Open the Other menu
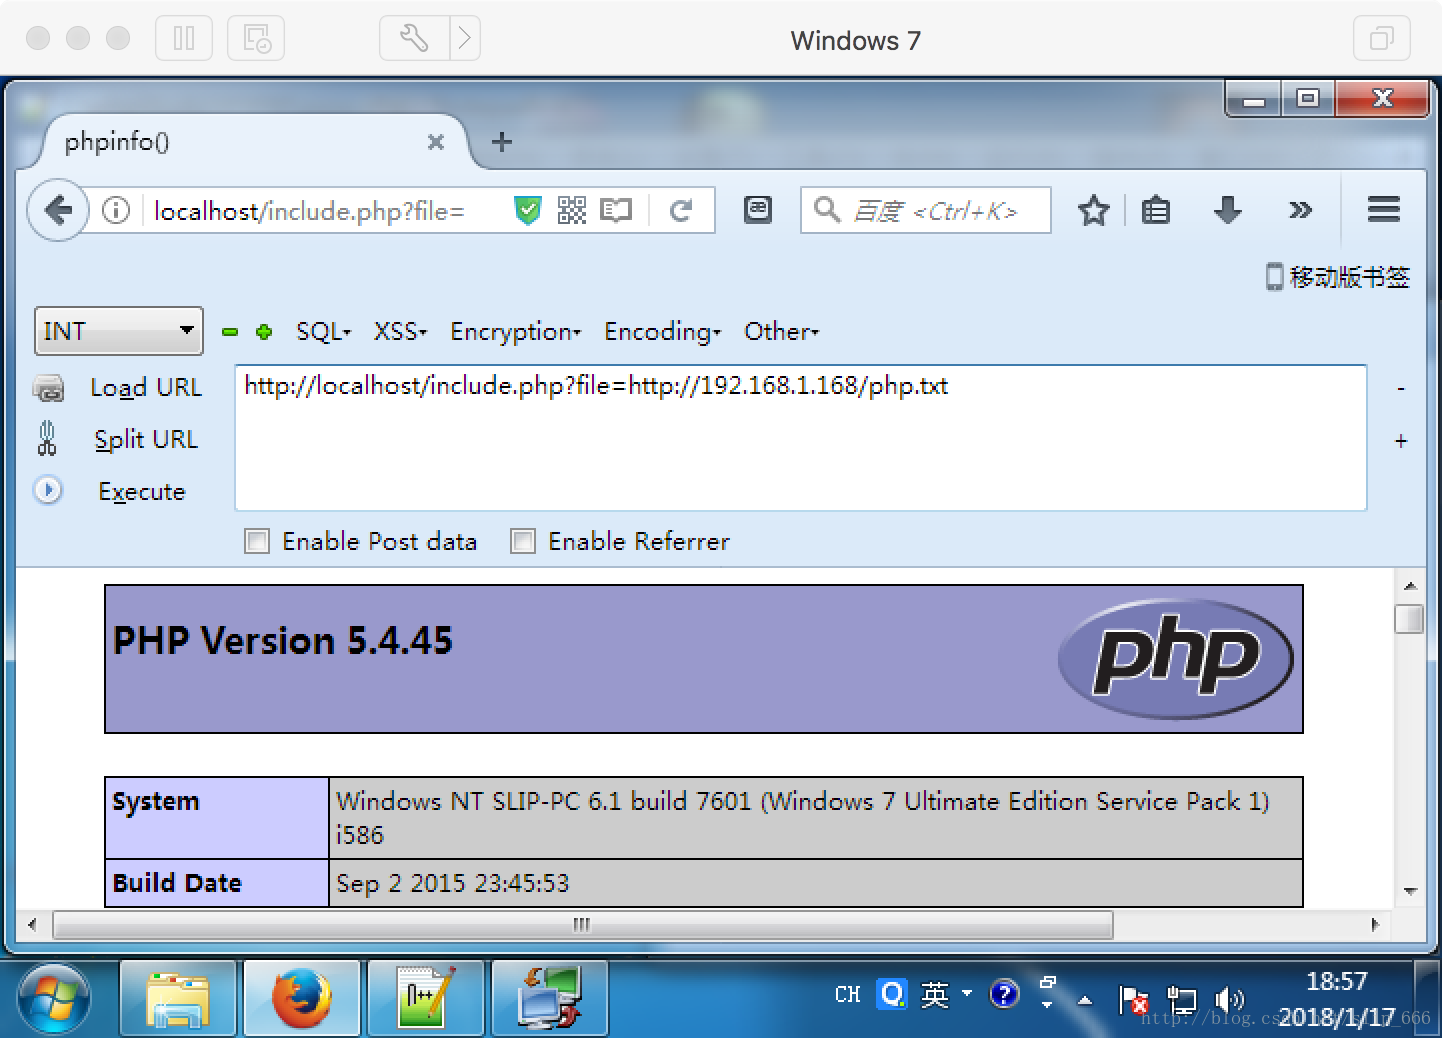The image size is (1442, 1038). pos(781,332)
